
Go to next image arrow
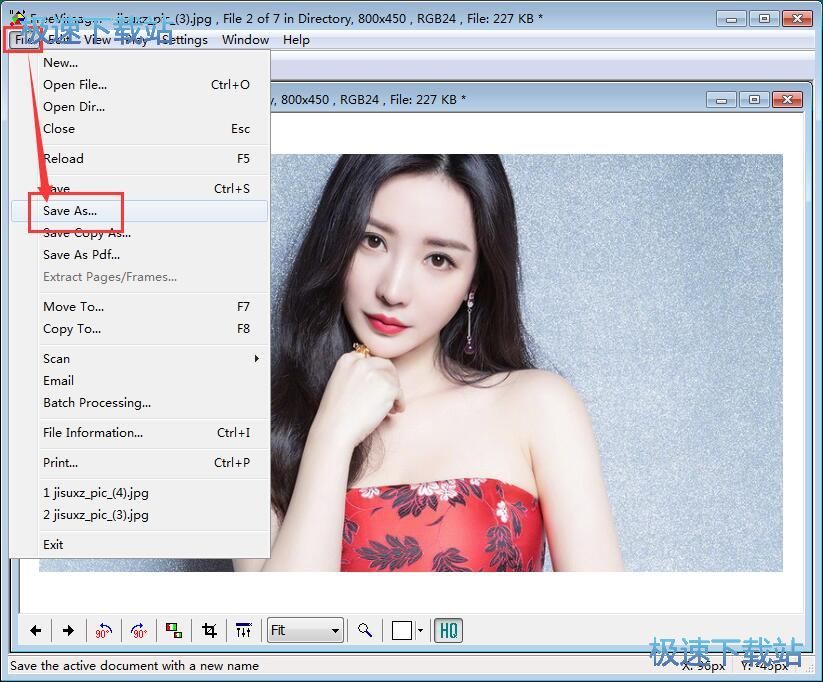(68, 630)
